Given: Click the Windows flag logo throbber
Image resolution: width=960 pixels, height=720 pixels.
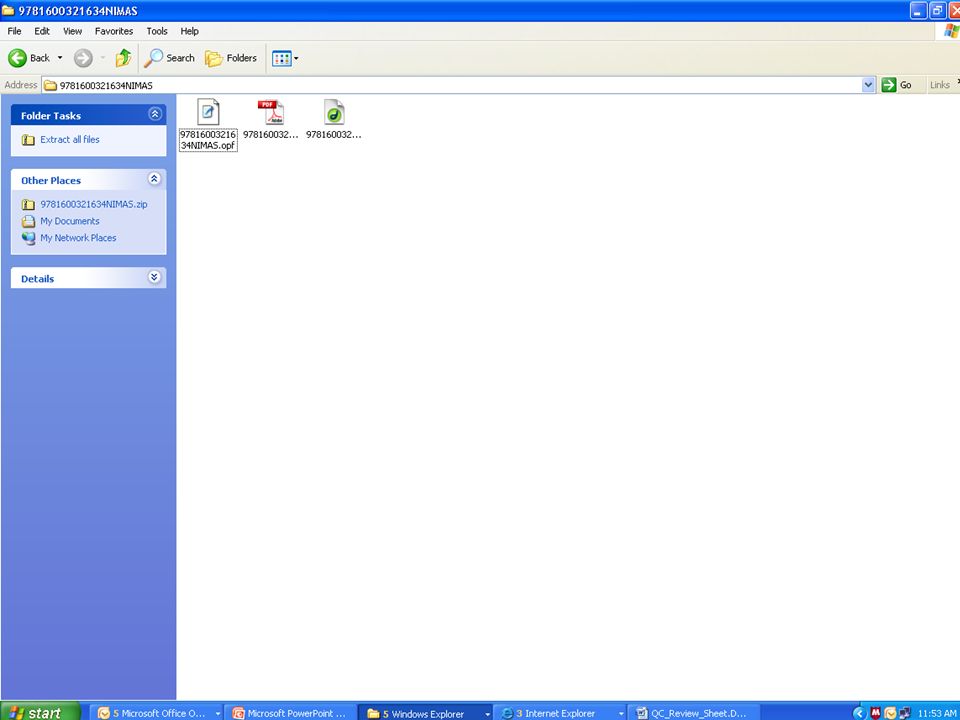Looking at the screenshot, I should (951, 31).
